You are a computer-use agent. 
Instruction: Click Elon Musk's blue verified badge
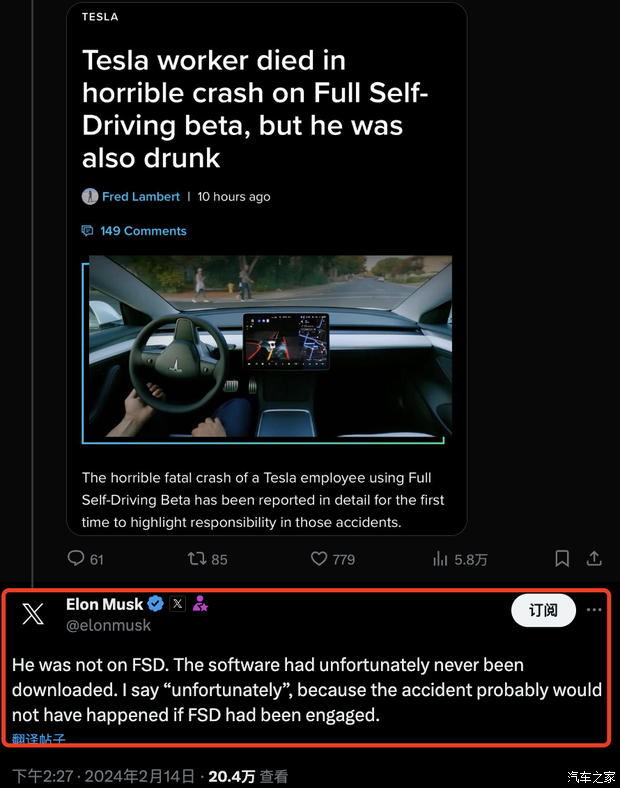pyautogui.click(x=156, y=604)
